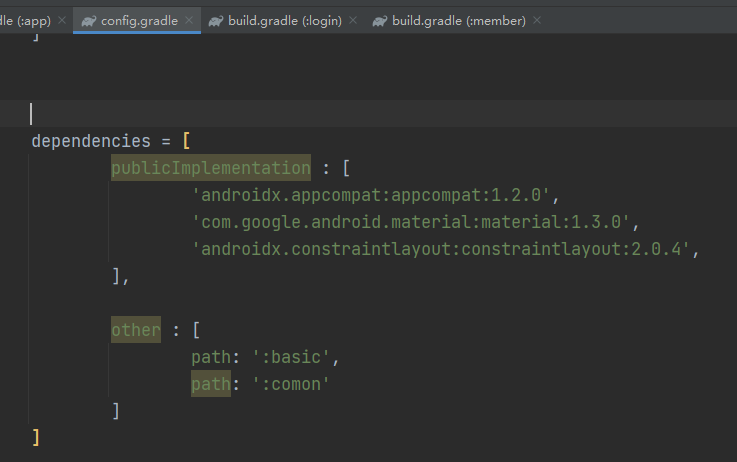737x462 pixels.
Task: Open the build.gradle (:login) tab
Action: (x=285, y=21)
